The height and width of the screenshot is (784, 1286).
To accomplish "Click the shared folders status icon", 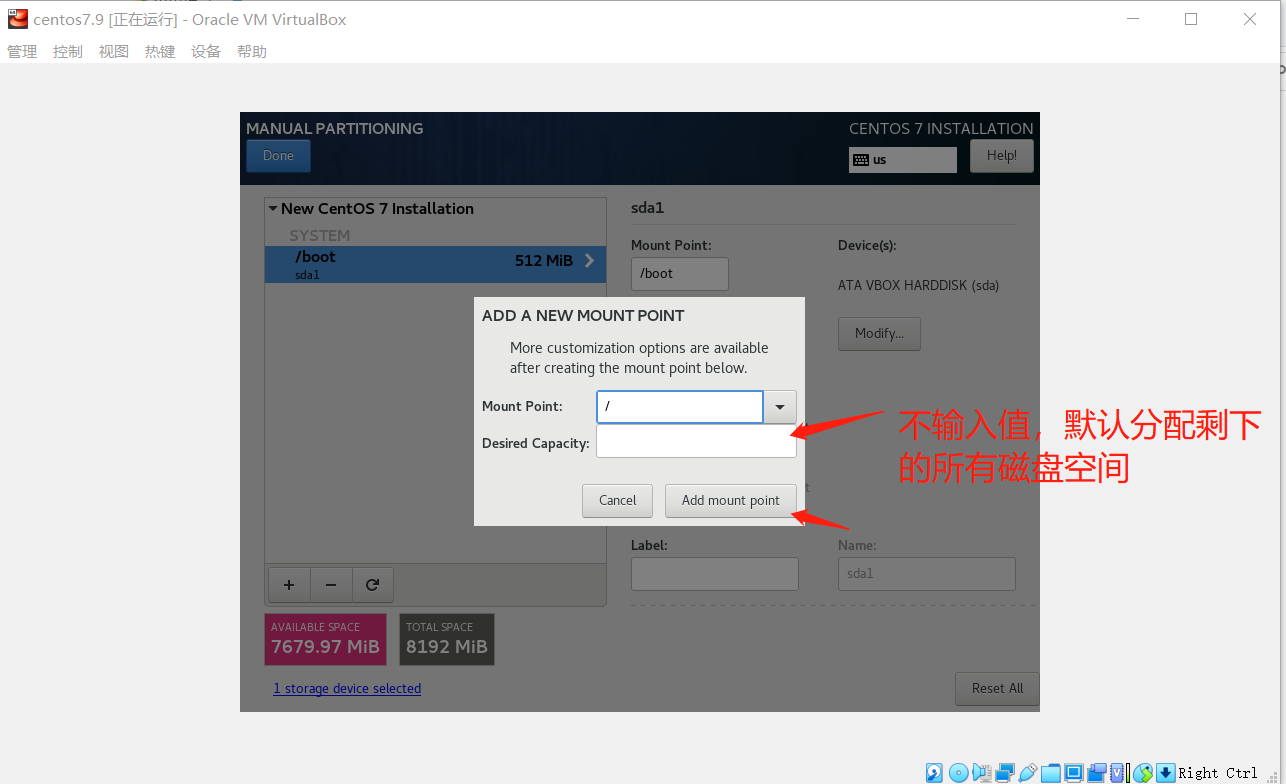I will pyautogui.click(x=1051, y=773).
